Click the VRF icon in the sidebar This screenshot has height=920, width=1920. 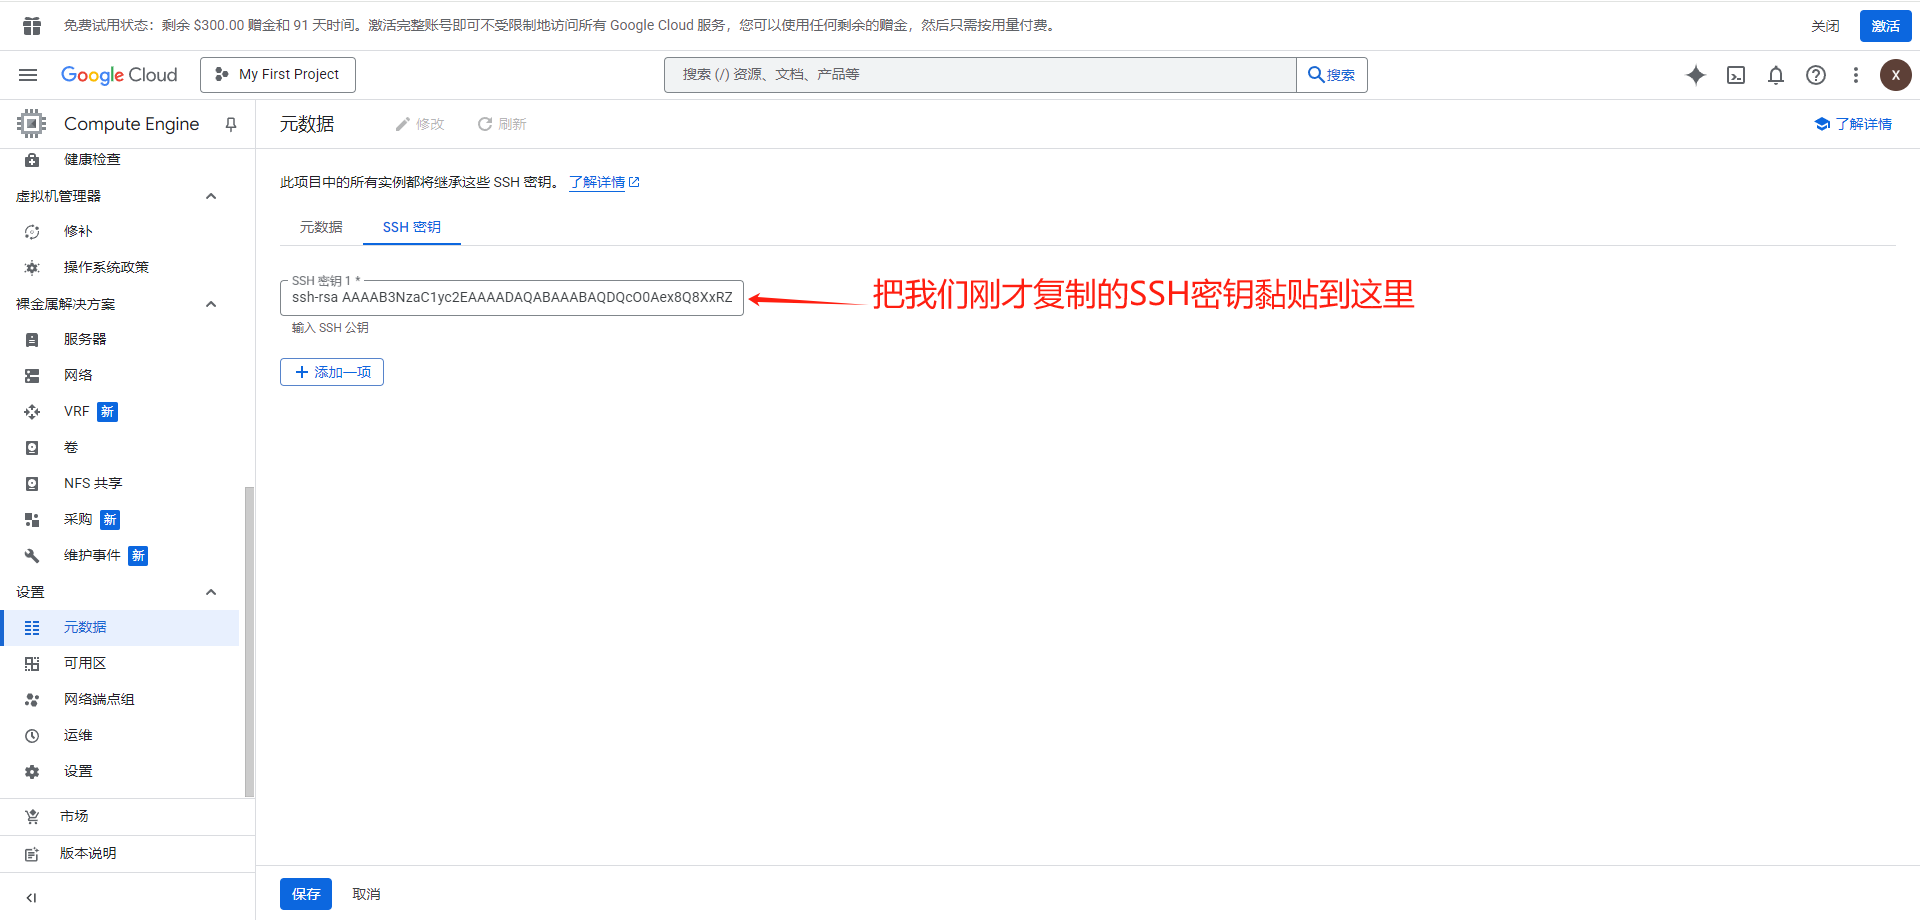click(32, 412)
